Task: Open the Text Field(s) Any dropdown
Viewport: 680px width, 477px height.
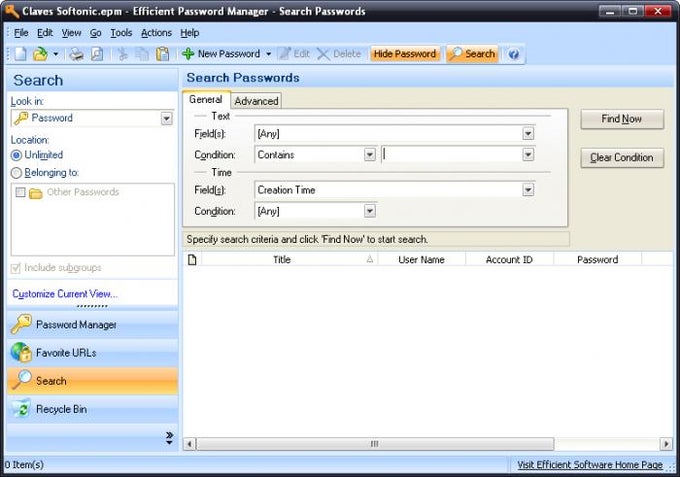Action: pos(528,134)
